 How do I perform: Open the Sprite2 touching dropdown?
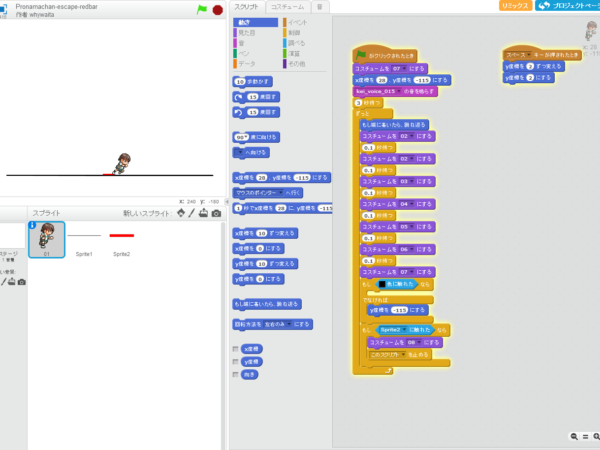(x=404, y=330)
